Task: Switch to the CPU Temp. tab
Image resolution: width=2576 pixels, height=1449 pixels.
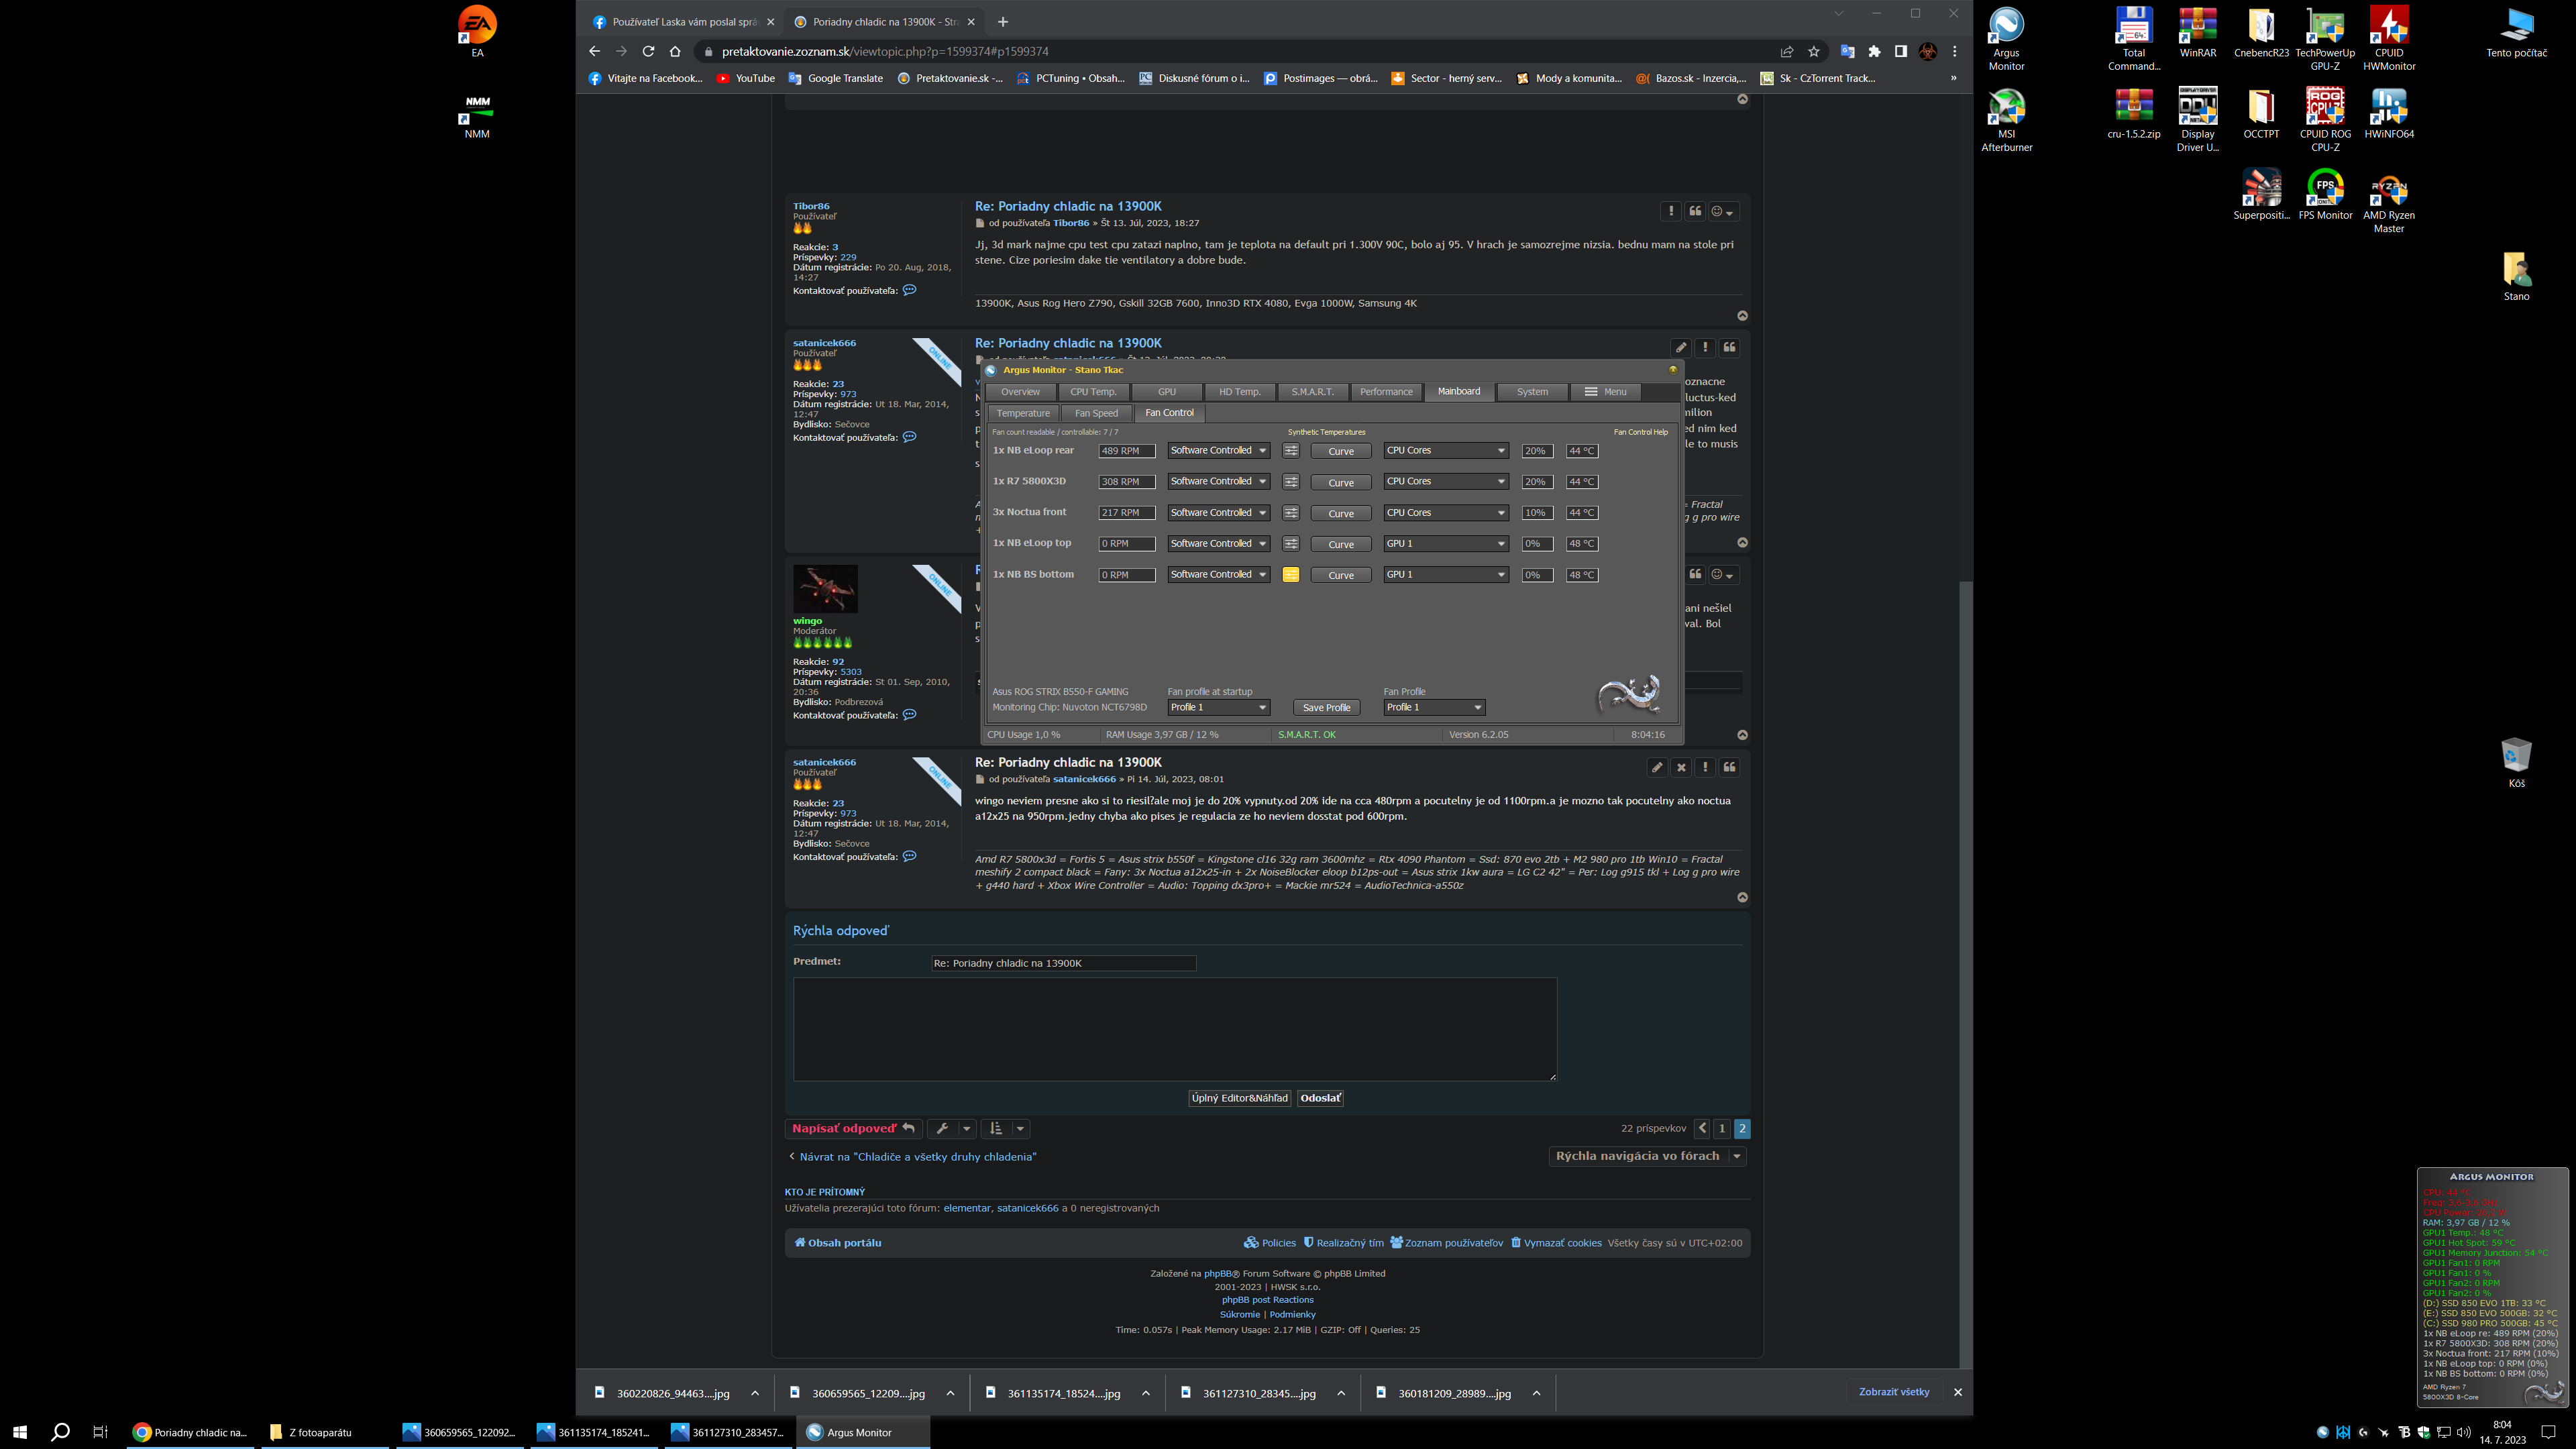Action: pos(1093,392)
